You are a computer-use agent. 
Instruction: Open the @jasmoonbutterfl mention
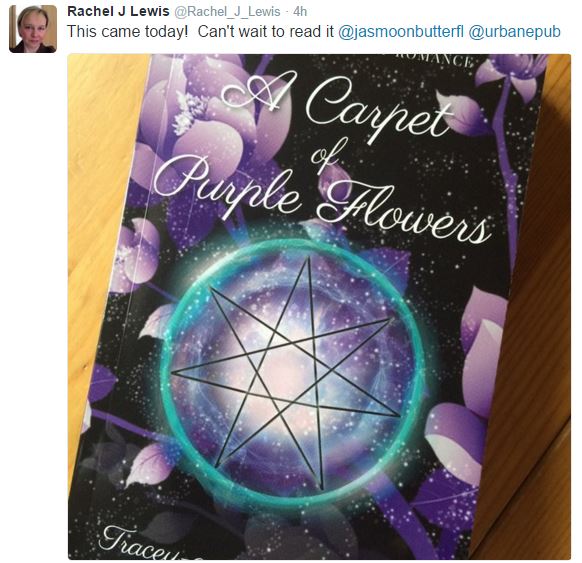[401, 32]
